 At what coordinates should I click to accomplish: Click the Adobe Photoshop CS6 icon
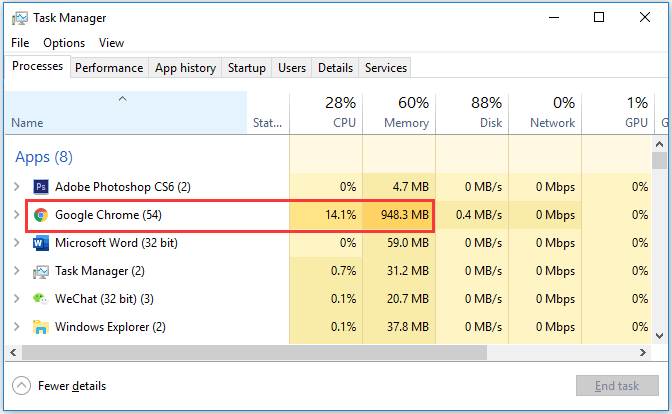(x=41, y=187)
